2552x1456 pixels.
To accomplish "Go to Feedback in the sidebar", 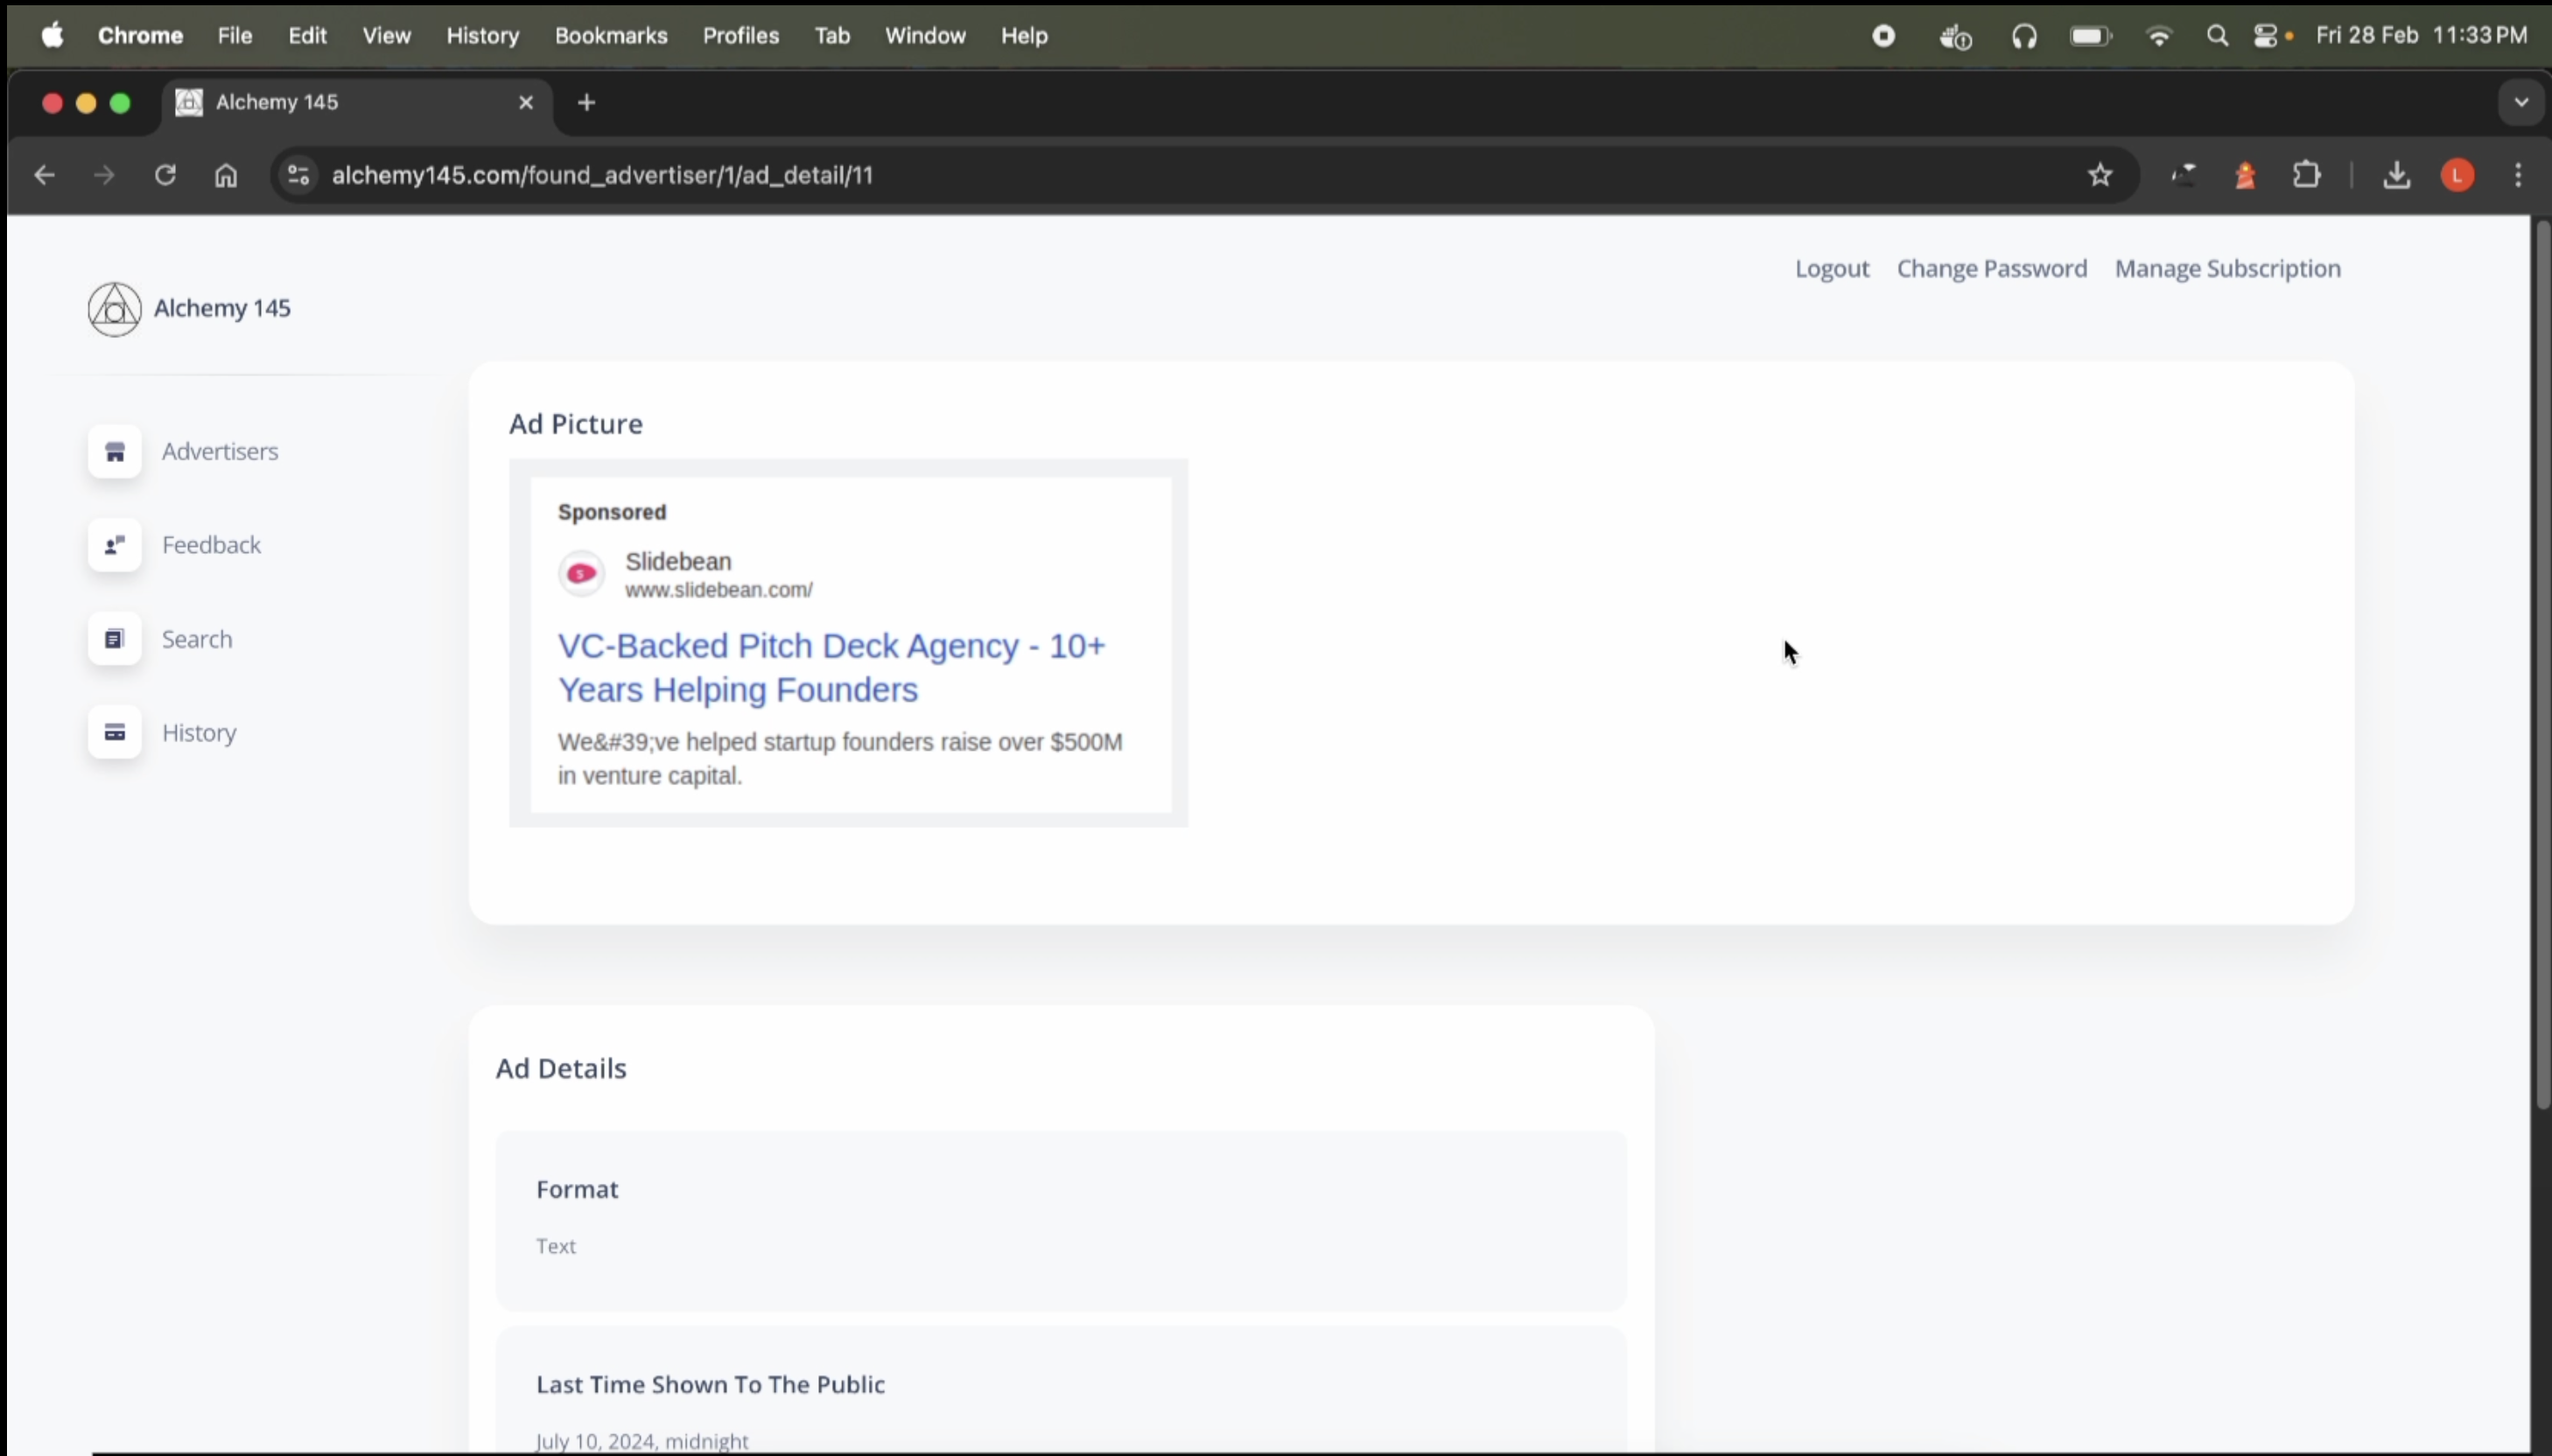I will [x=211, y=545].
